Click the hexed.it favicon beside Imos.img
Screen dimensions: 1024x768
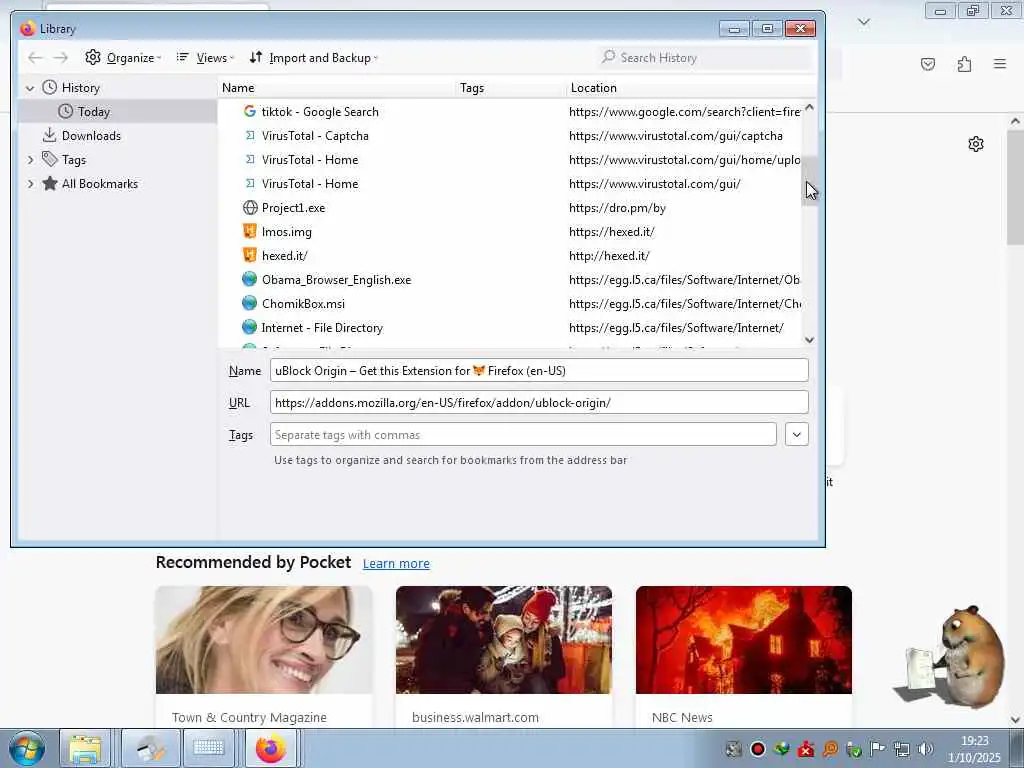pyautogui.click(x=249, y=231)
